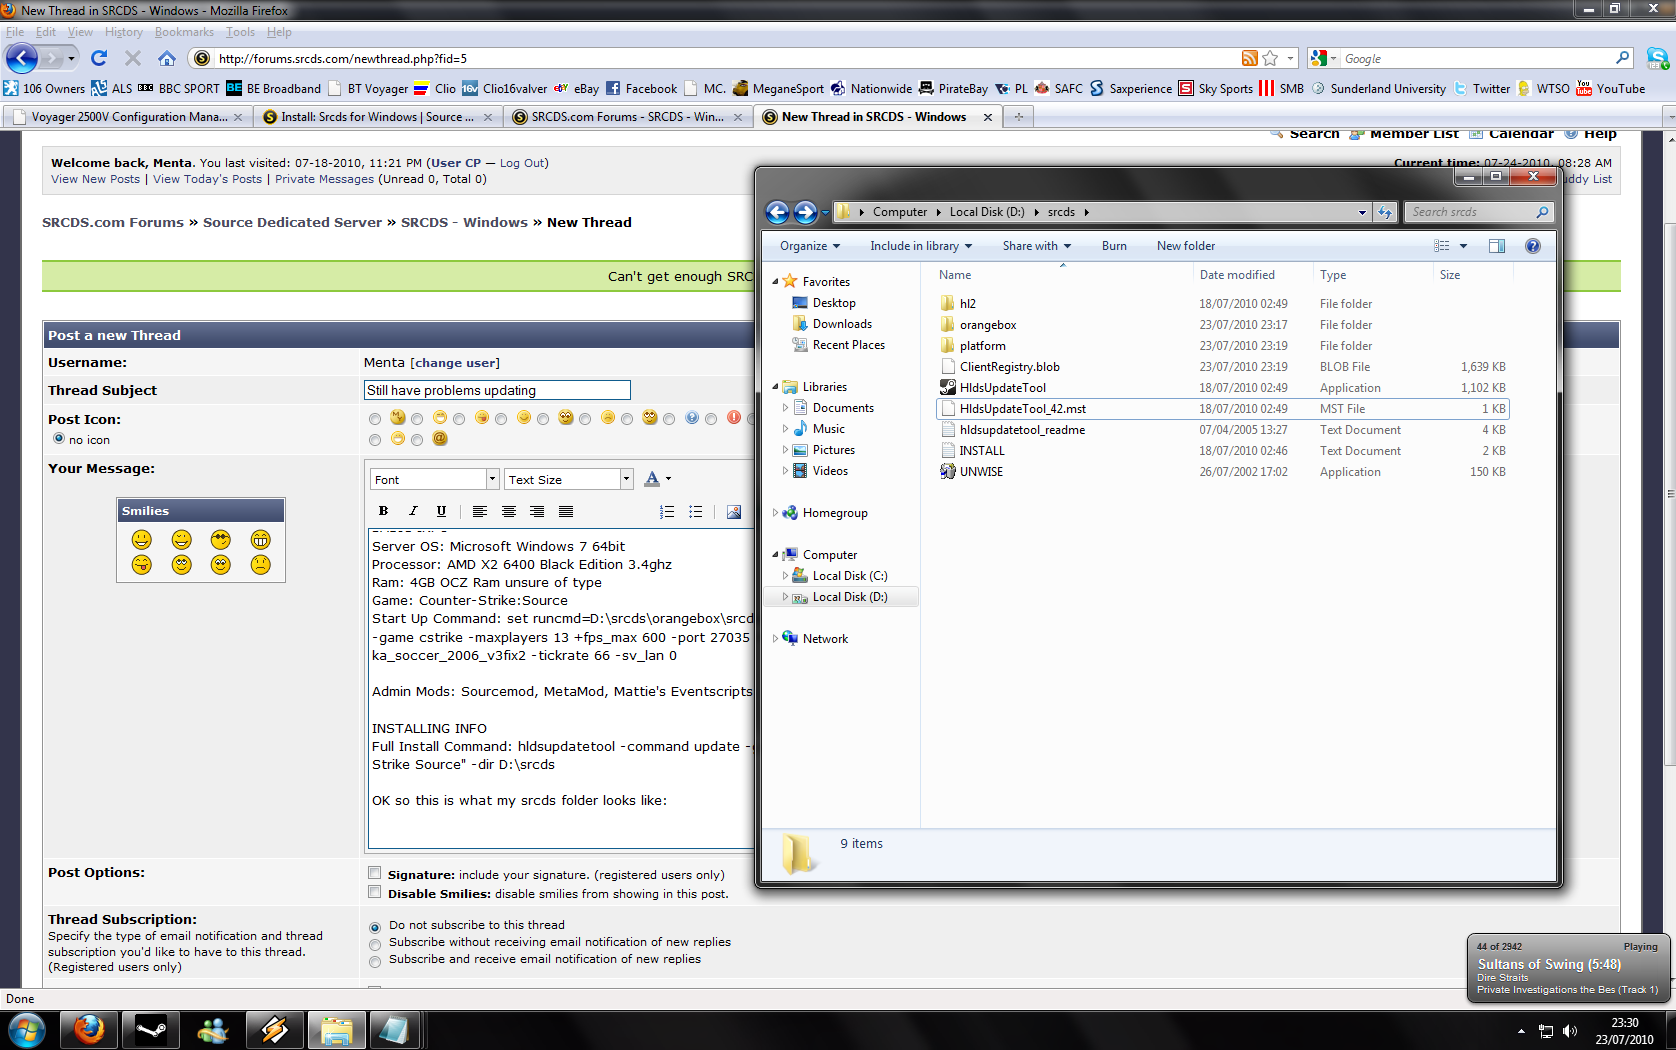Reload the page in Firefox

coord(98,59)
